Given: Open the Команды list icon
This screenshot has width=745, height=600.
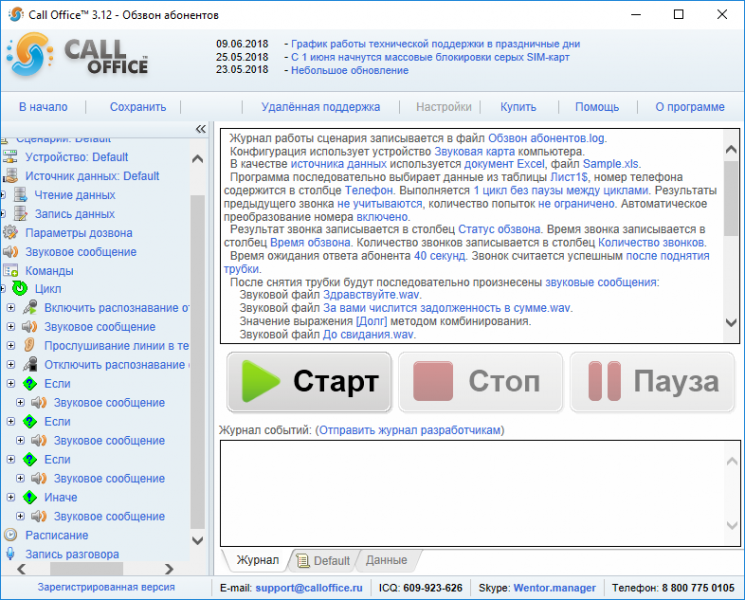Looking at the screenshot, I should coord(10,271).
